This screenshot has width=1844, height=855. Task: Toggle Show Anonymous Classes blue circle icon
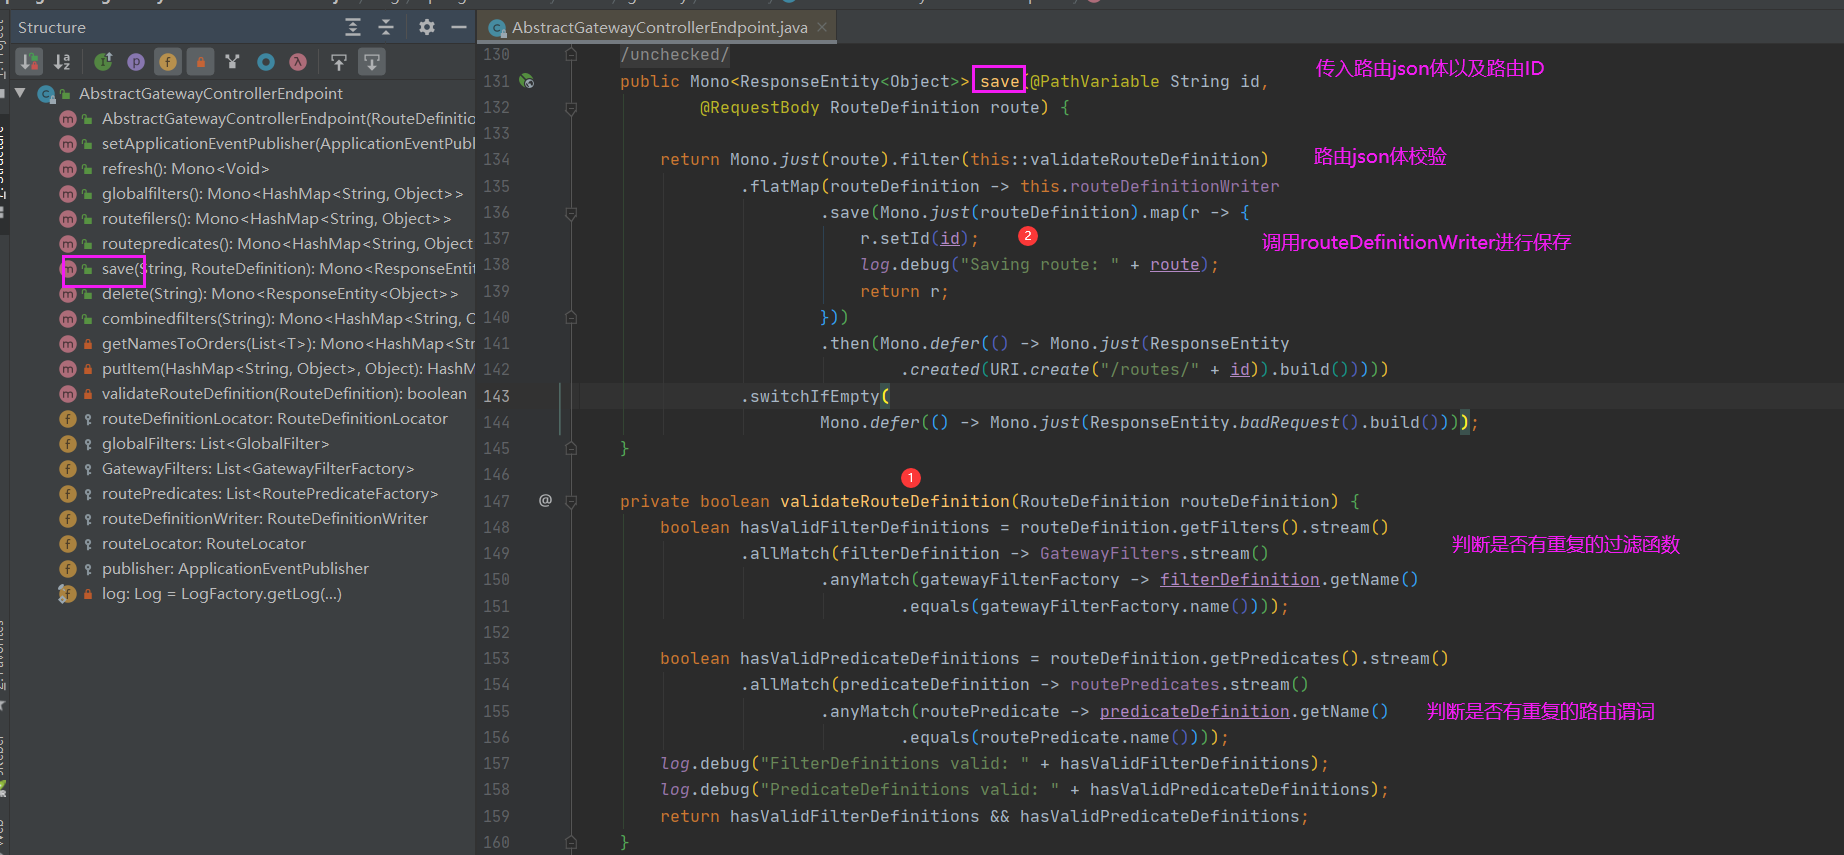(x=266, y=62)
